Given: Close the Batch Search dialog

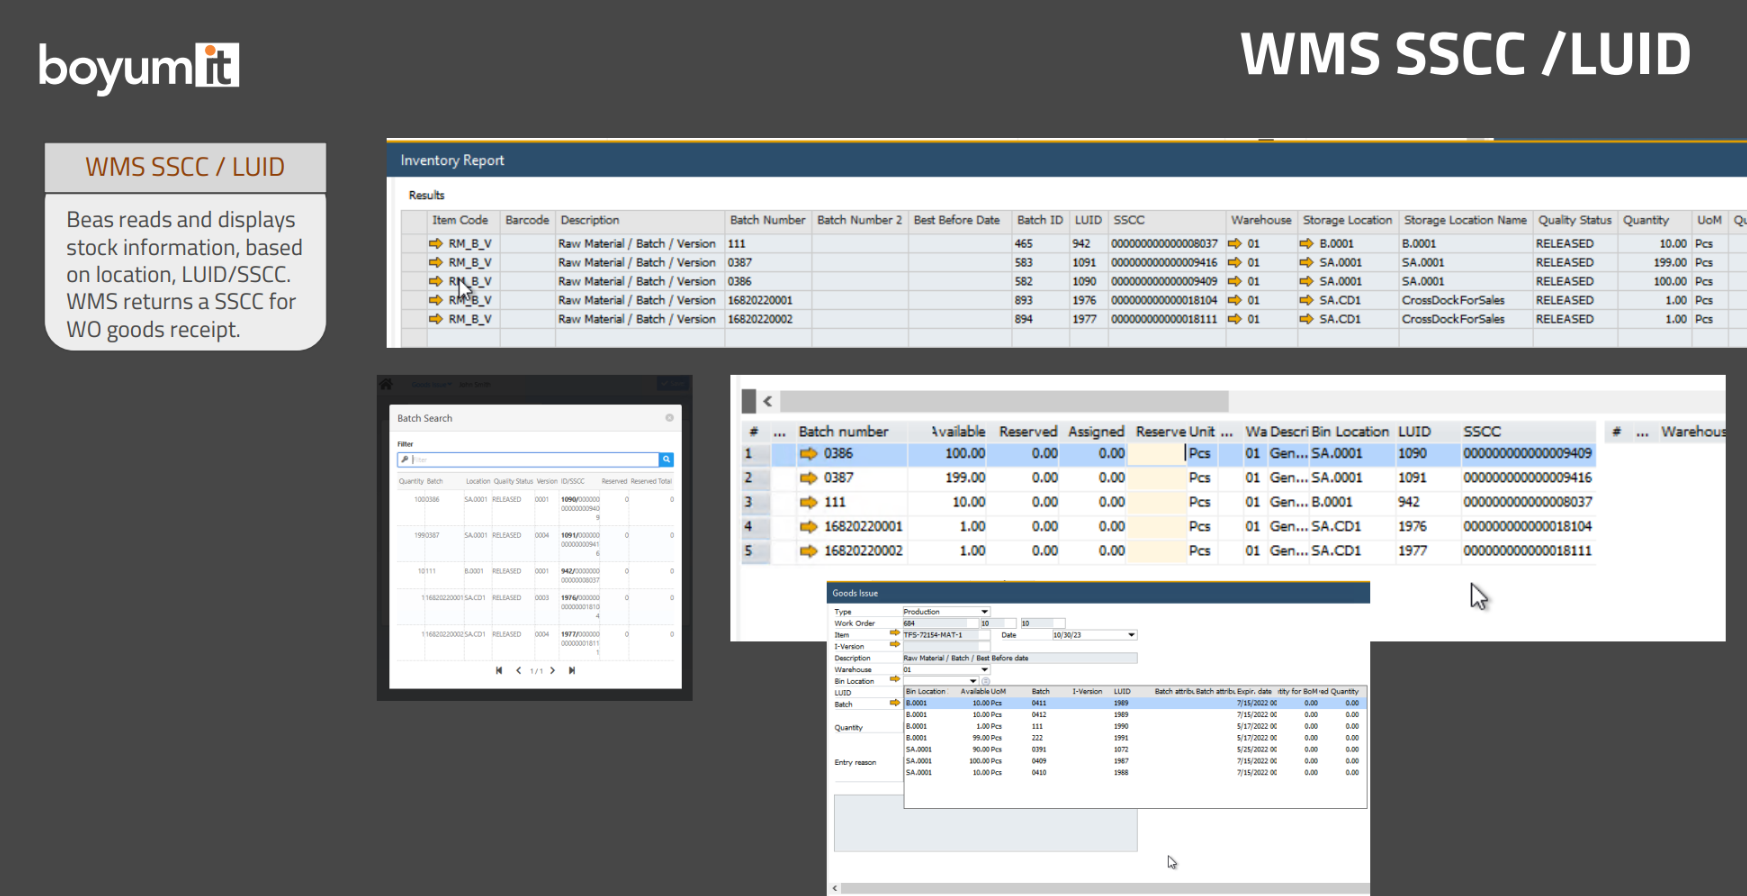Looking at the screenshot, I should (669, 418).
